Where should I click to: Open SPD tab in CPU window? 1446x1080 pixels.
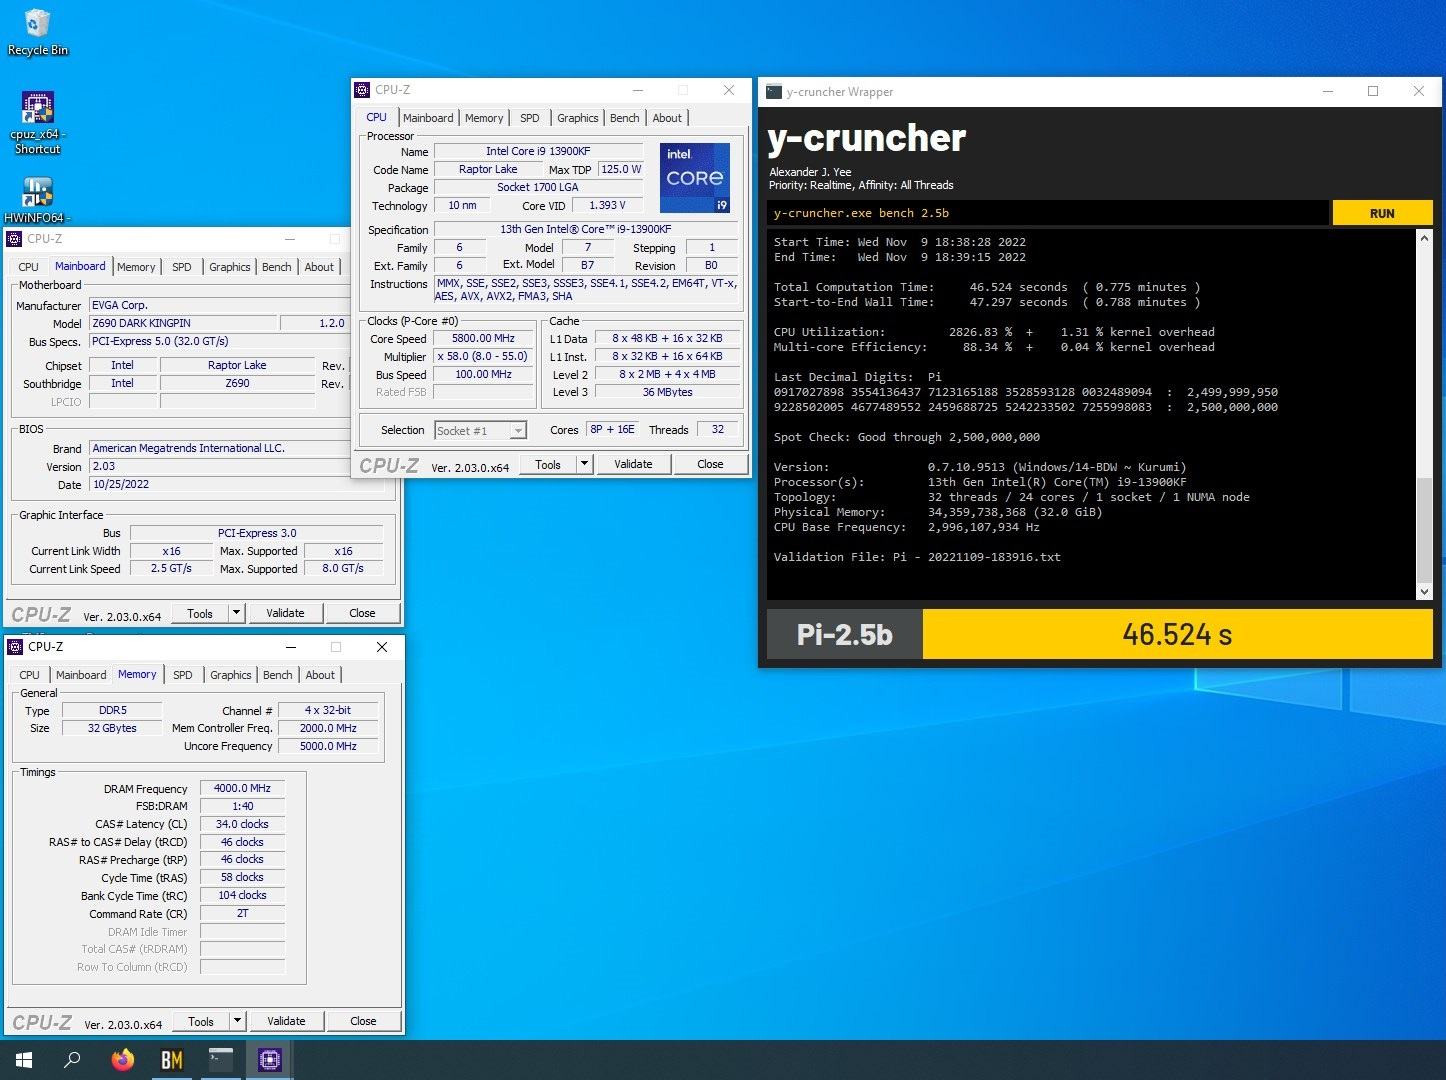tap(530, 118)
